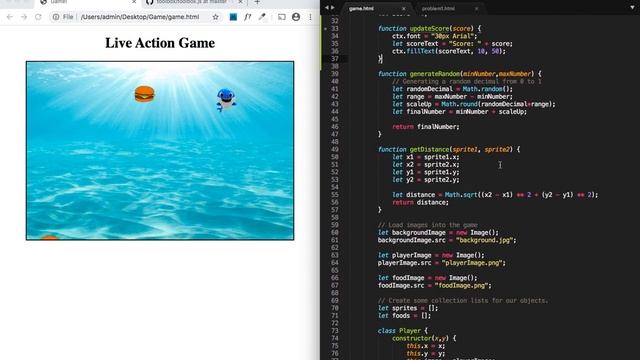
Task: Click the let scoreText line
Action: pos(452,44)
